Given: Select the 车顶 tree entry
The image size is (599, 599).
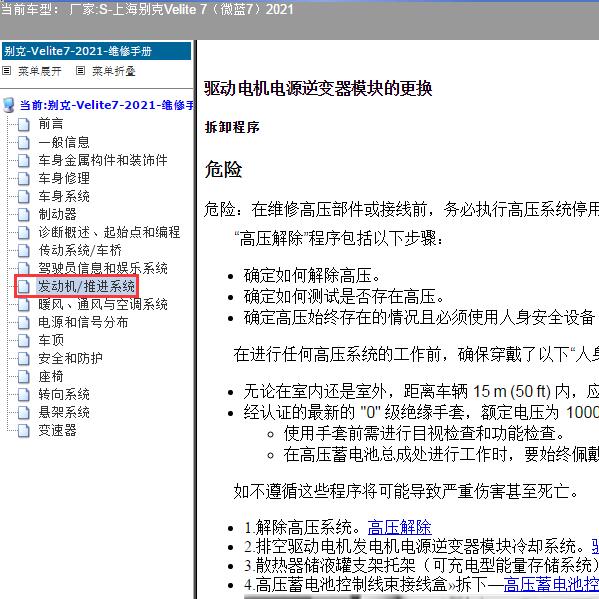Looking at the screenshot, I should 51,340.
